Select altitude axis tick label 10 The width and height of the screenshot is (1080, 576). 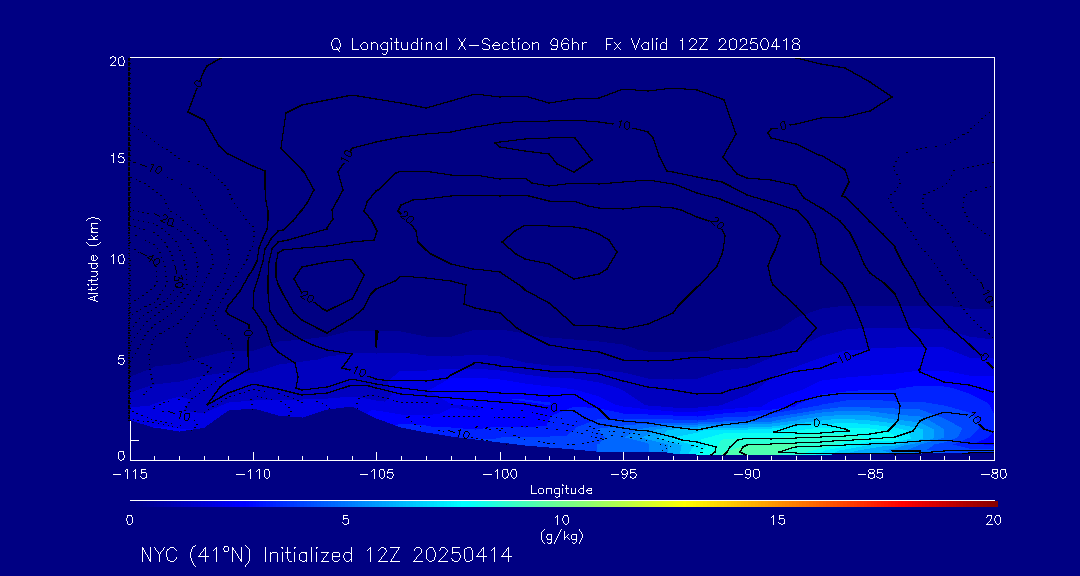tap(117, 259)
